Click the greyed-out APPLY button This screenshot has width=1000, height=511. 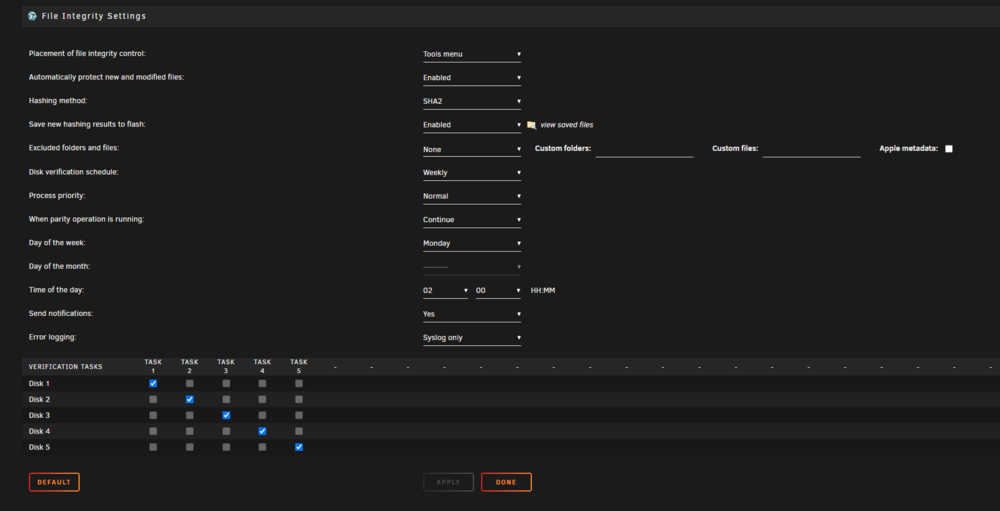(x=448, y=482)
